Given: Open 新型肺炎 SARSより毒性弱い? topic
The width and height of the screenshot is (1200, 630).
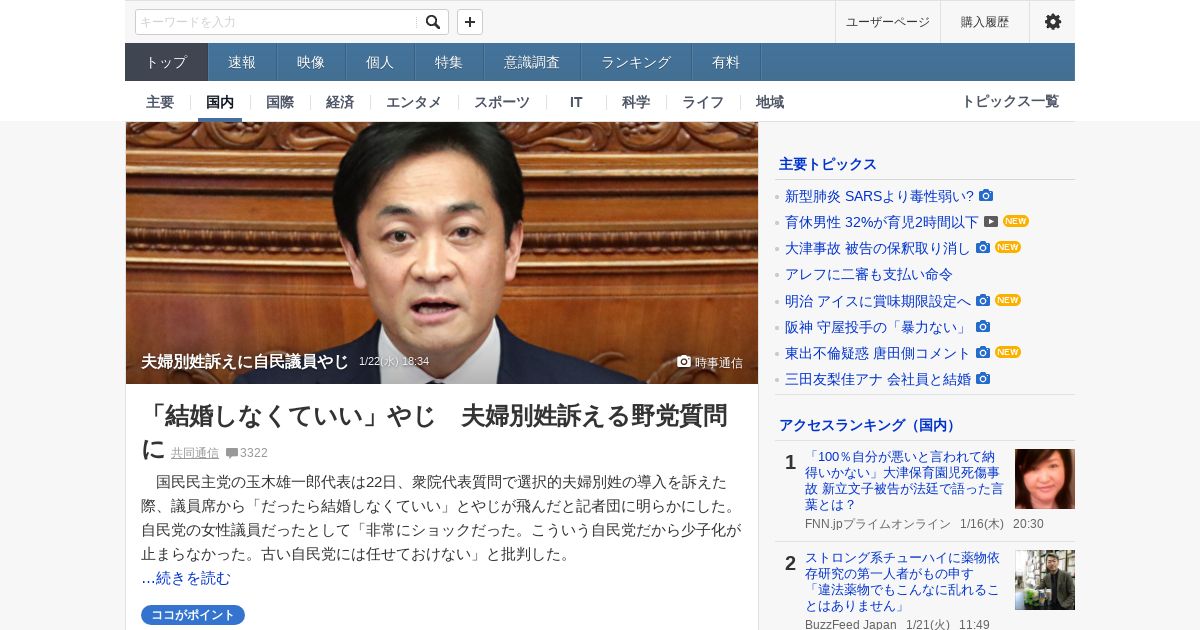Looking at the screenshot, I should point(879,196).
